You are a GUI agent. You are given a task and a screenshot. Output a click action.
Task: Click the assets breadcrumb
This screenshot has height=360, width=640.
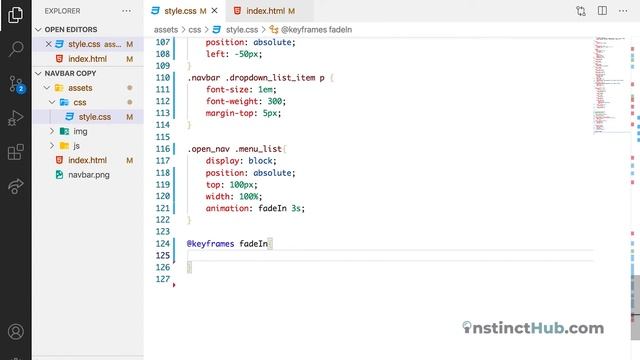click(166, 30)
